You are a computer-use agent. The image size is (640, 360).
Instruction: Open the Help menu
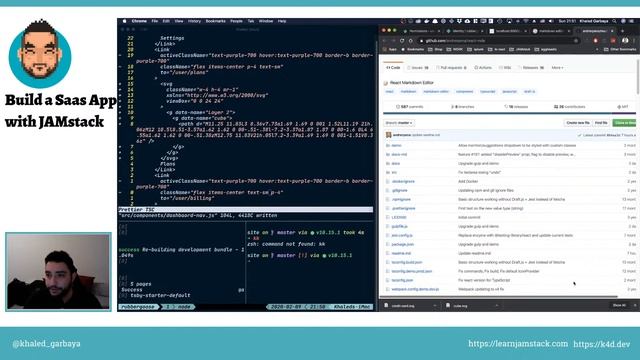[x=282, y=21]
